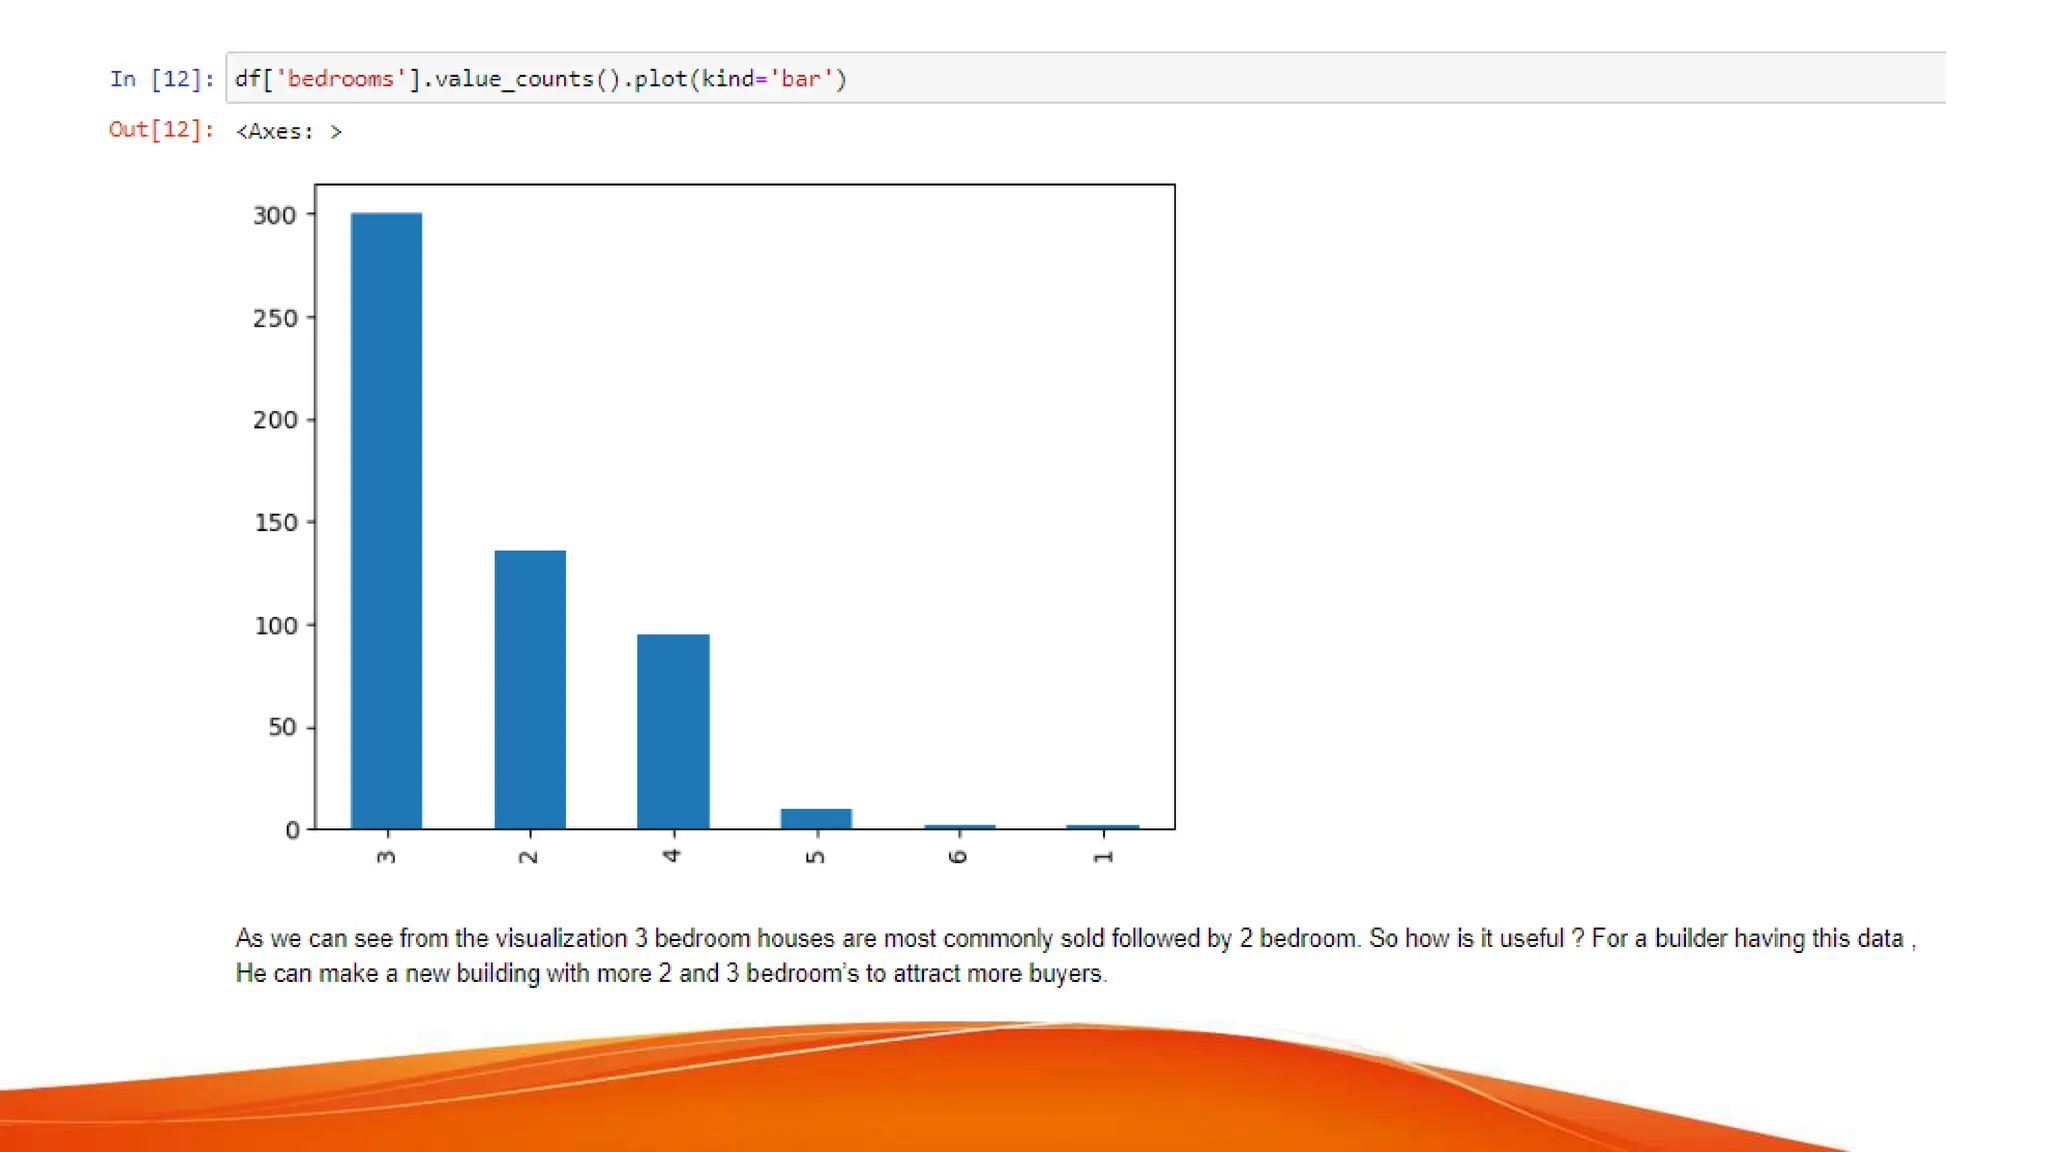Click the tiny bar for 1 bedroom
Screen dimensions: 2048x1152
point(1102,827)
